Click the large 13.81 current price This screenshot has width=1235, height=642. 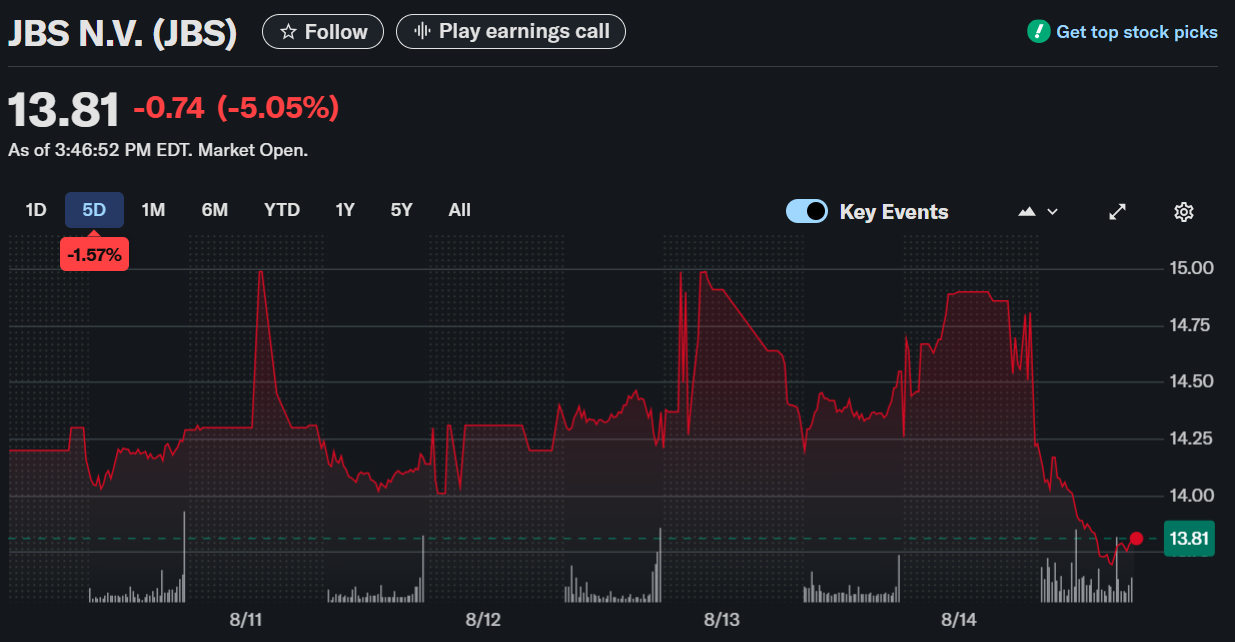(x=64, y=109)
